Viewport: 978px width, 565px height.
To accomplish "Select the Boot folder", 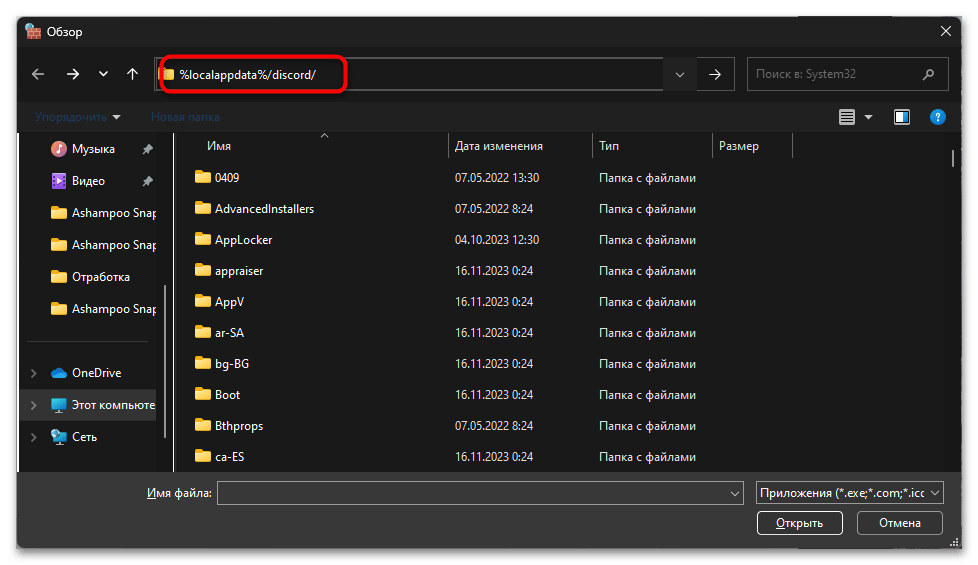I will pyautogui.click(x=227, y=395).
